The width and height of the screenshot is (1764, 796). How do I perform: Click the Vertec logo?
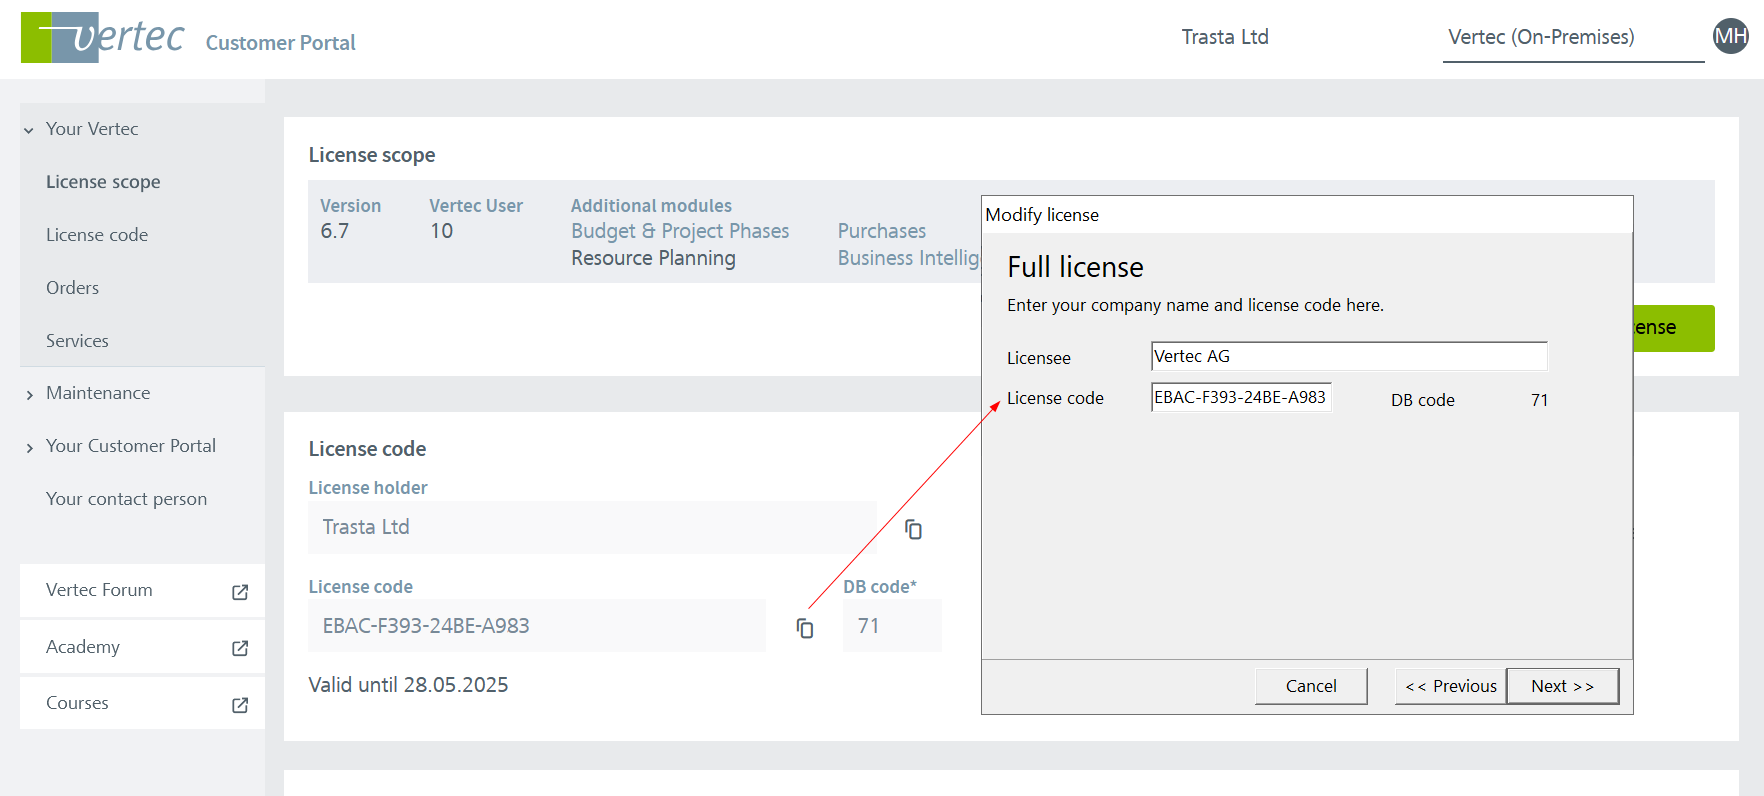click(x=102, y=38)
